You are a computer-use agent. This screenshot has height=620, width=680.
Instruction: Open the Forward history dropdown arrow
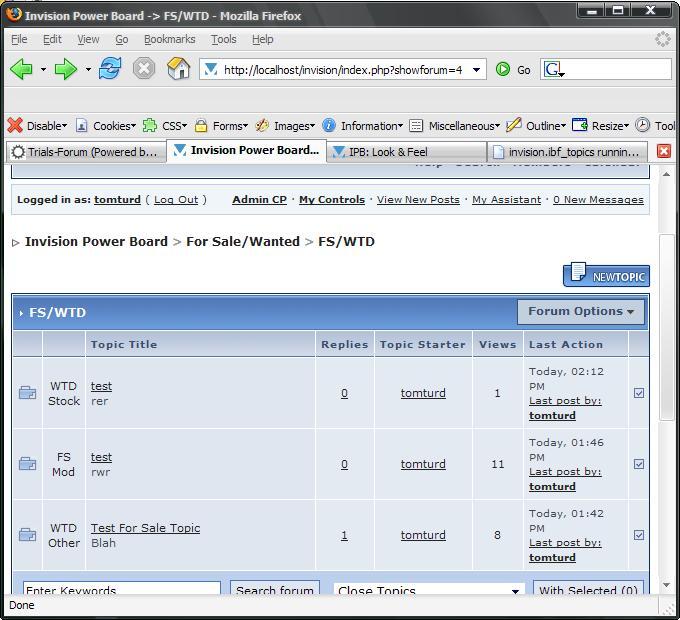88,69
